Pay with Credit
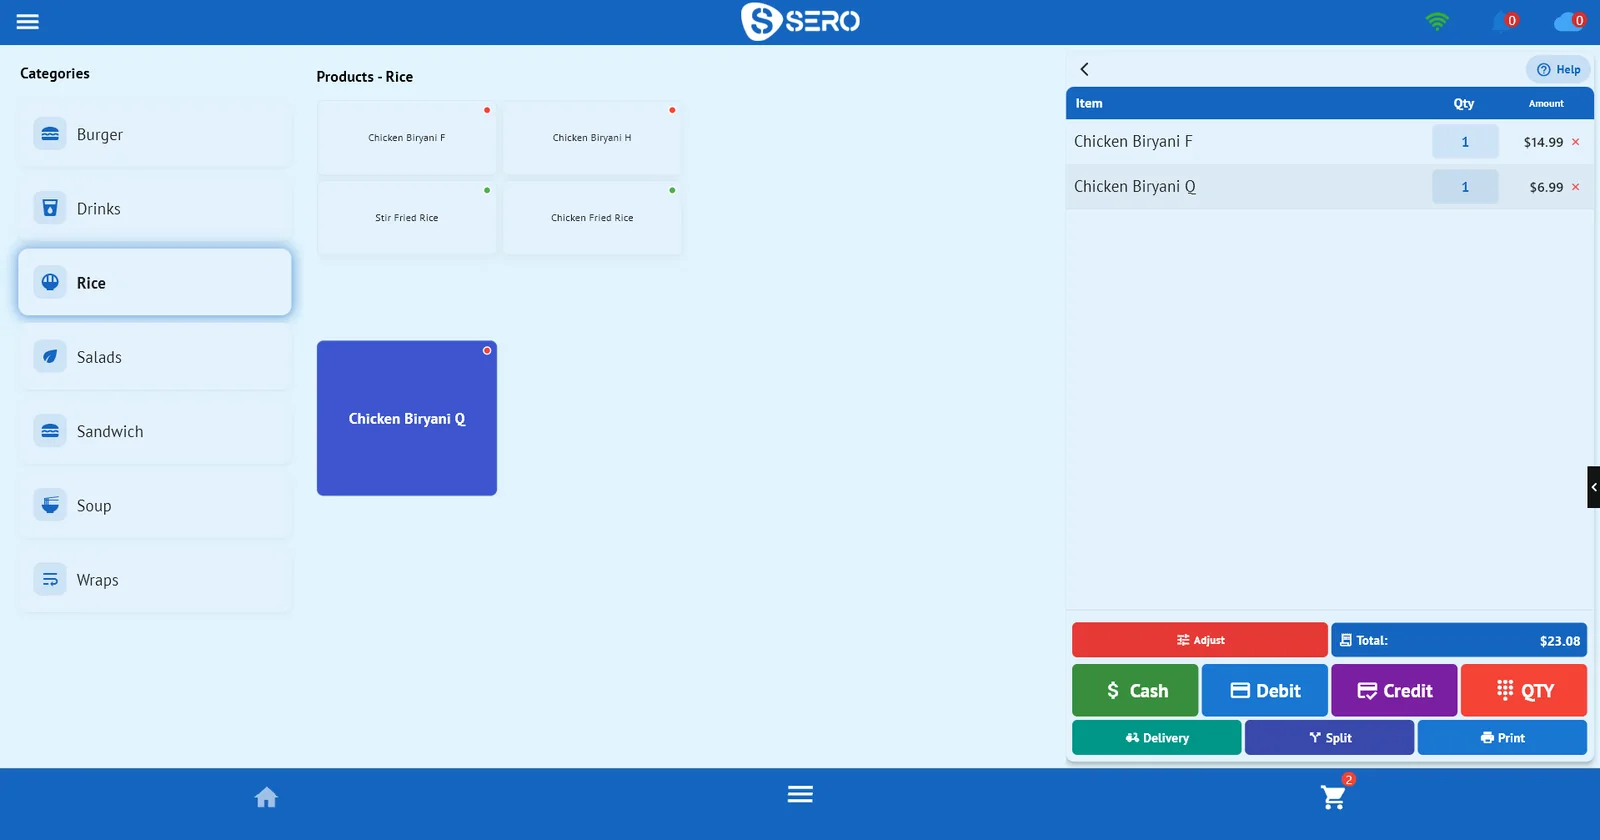Screen dimensions: 1600x840 point(1394,690)
